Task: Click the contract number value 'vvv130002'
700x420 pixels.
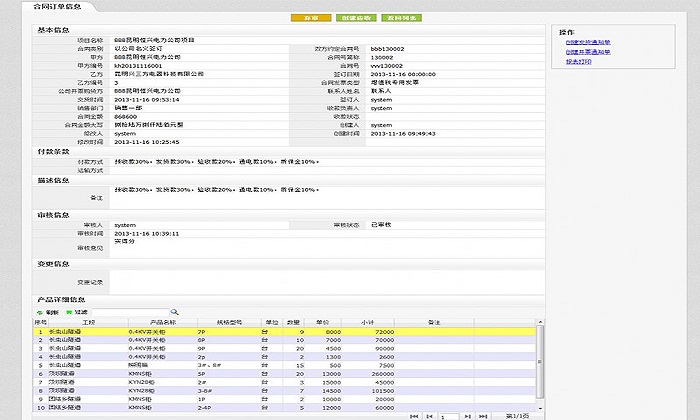Action: click(386, 66)
